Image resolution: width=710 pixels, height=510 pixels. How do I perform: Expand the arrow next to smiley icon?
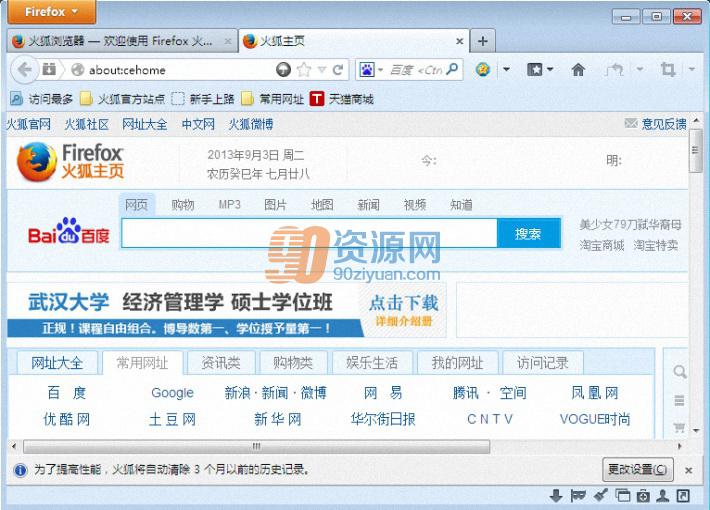pos(506,69)
